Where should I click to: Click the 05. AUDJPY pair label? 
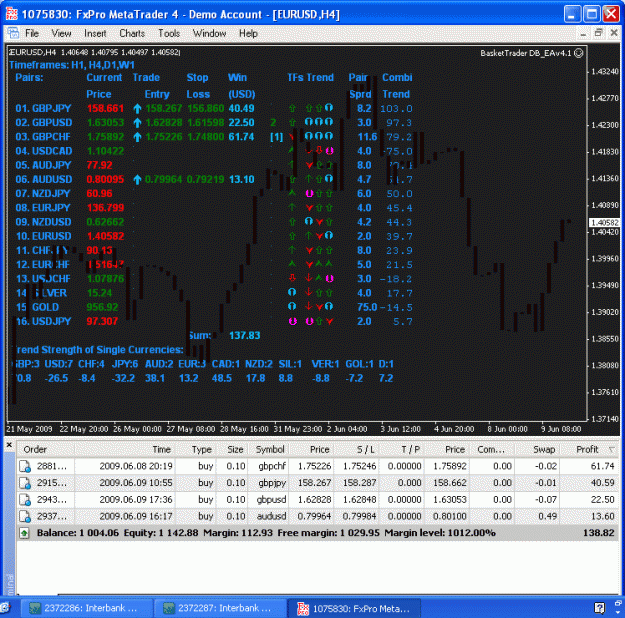tap(43, 165)
